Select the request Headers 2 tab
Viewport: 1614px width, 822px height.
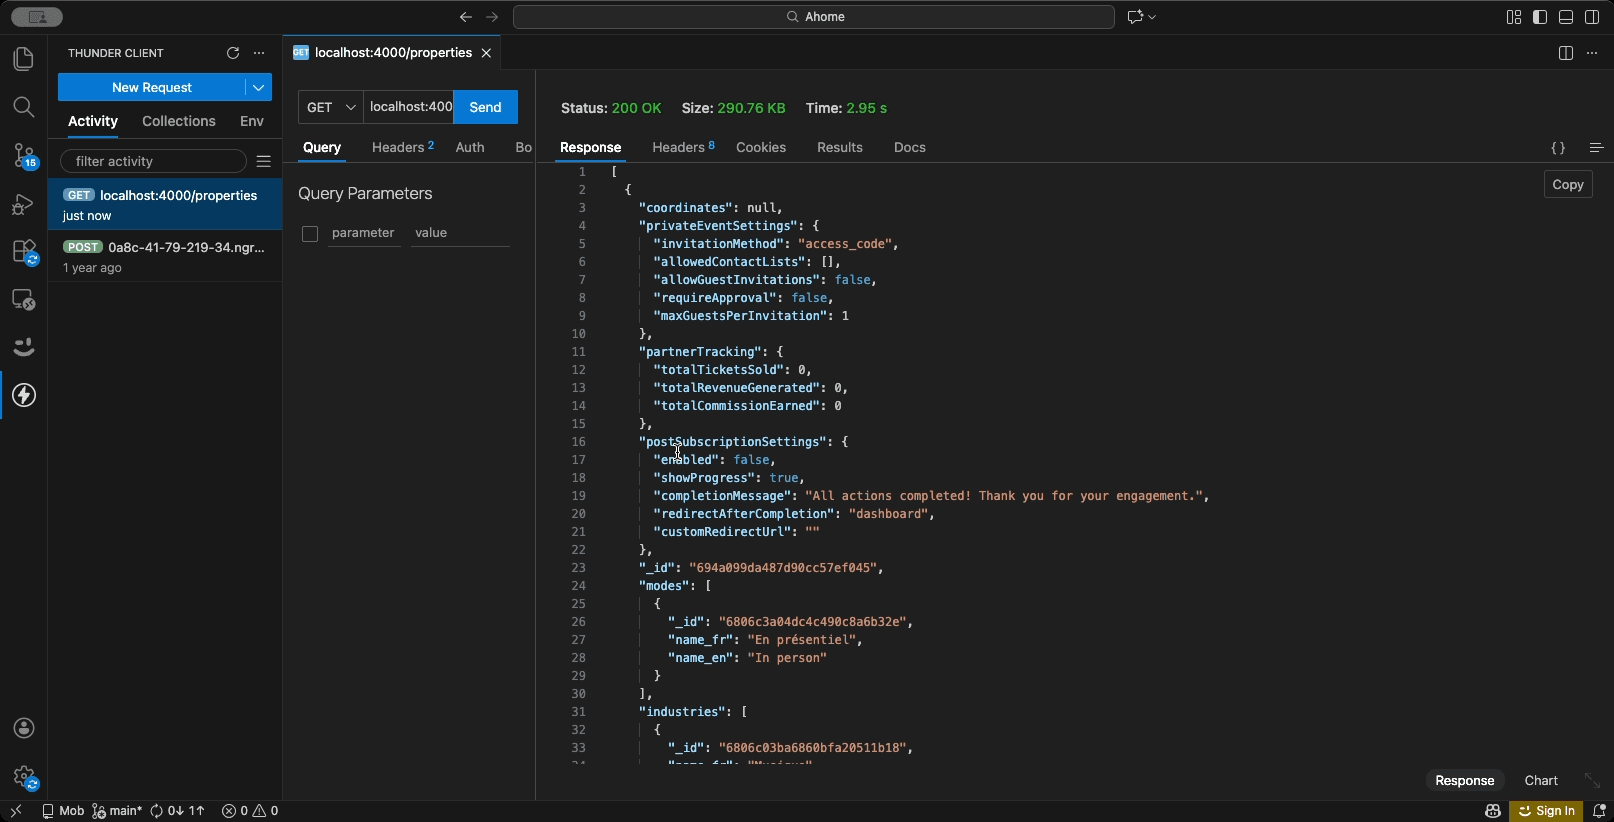[403, 147]
